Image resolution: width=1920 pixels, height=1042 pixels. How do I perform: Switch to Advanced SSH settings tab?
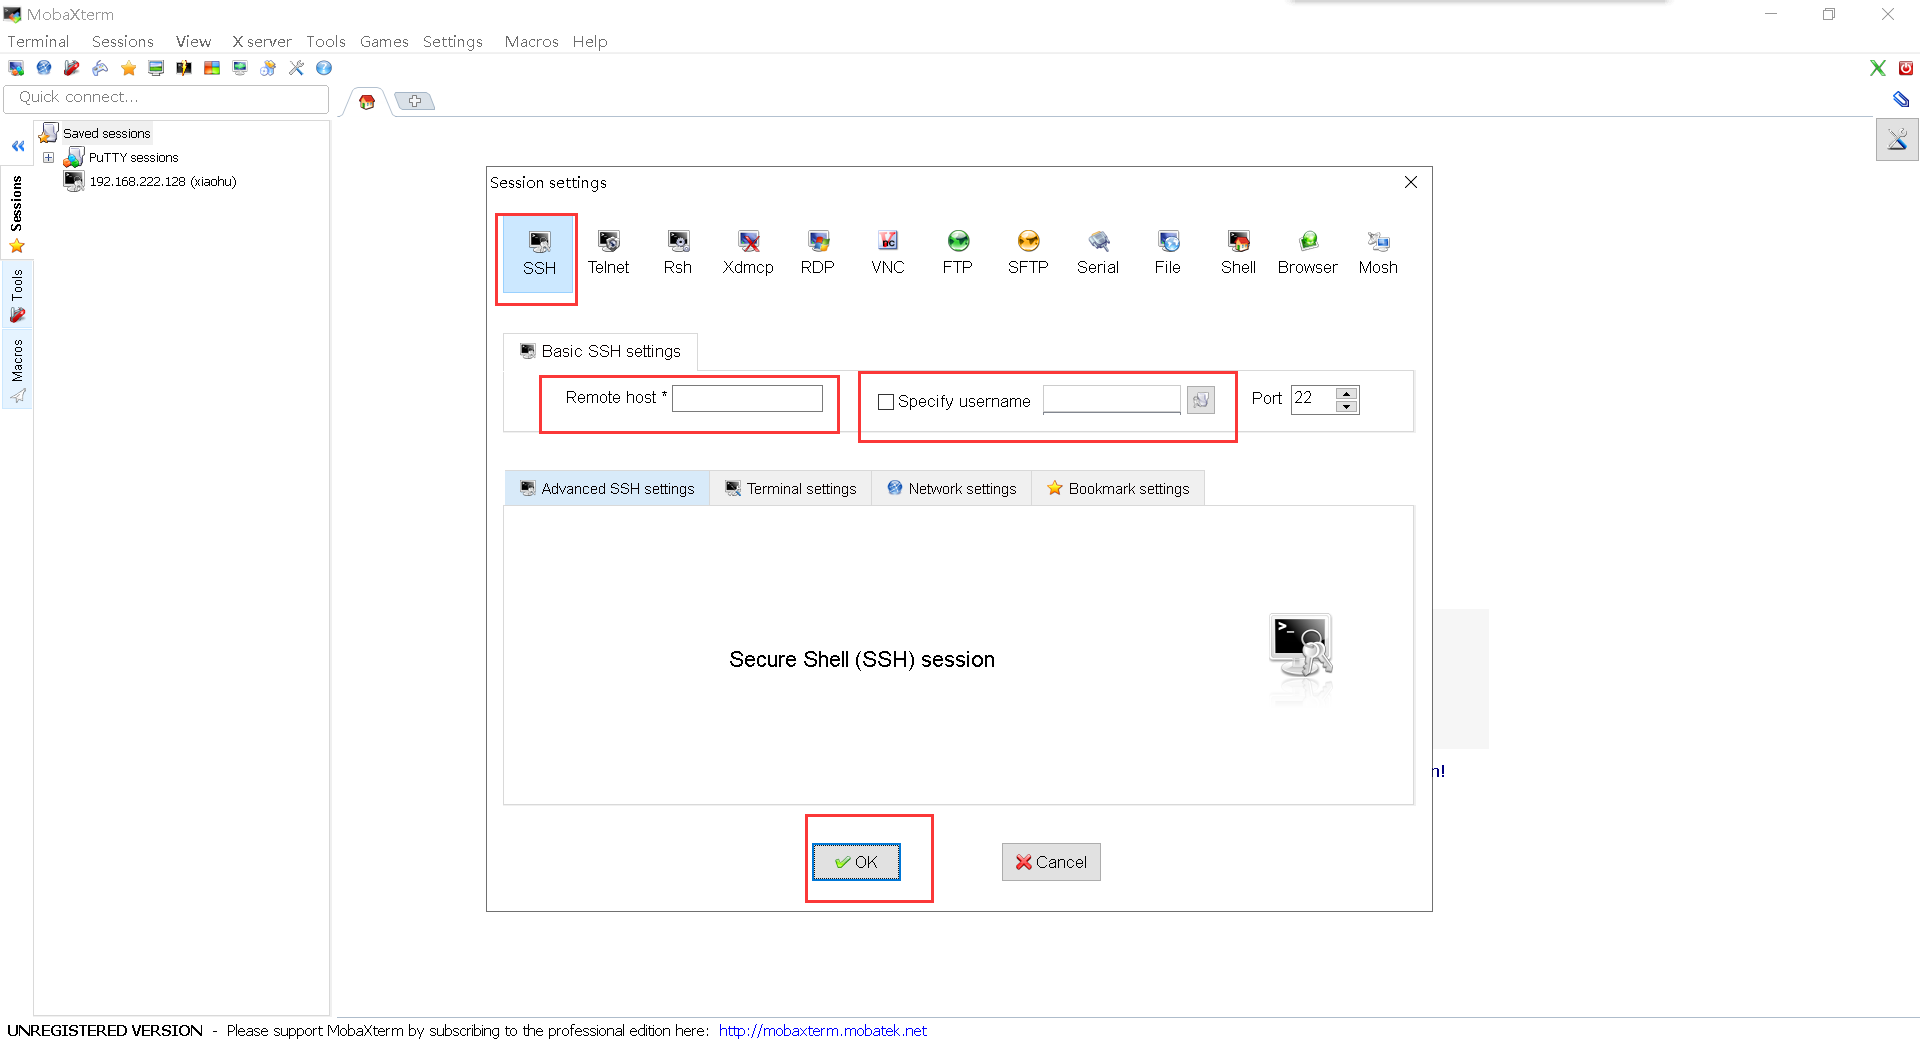click(x=608, y=488)
